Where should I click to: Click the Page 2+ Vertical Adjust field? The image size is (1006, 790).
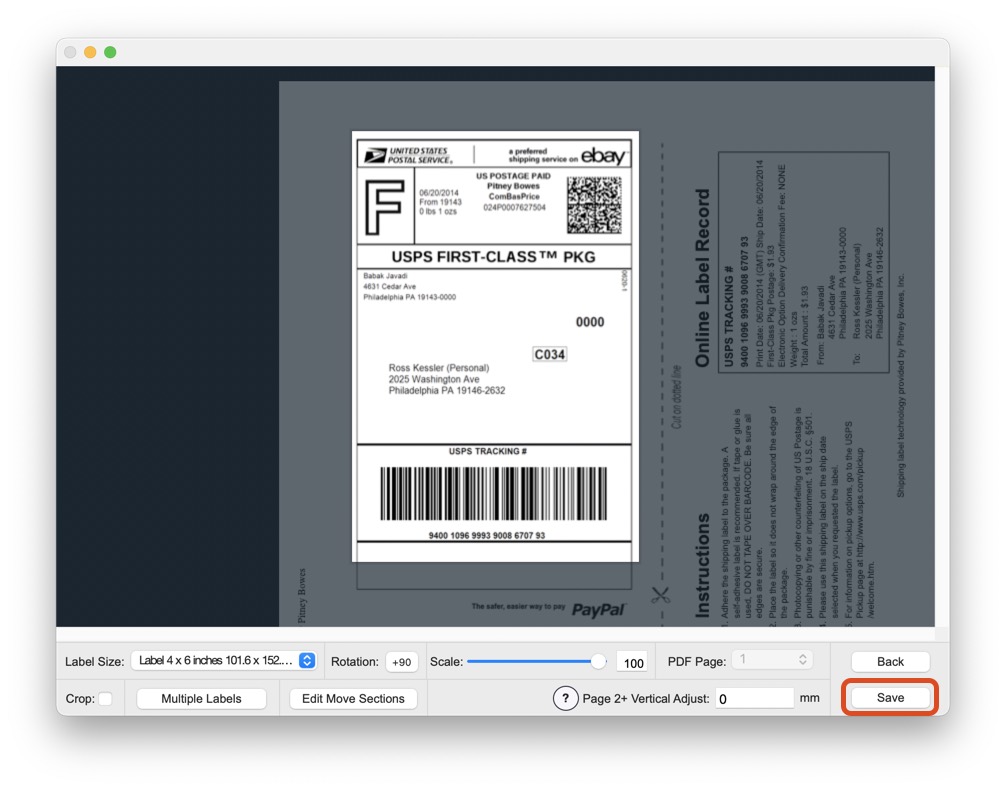753,699
